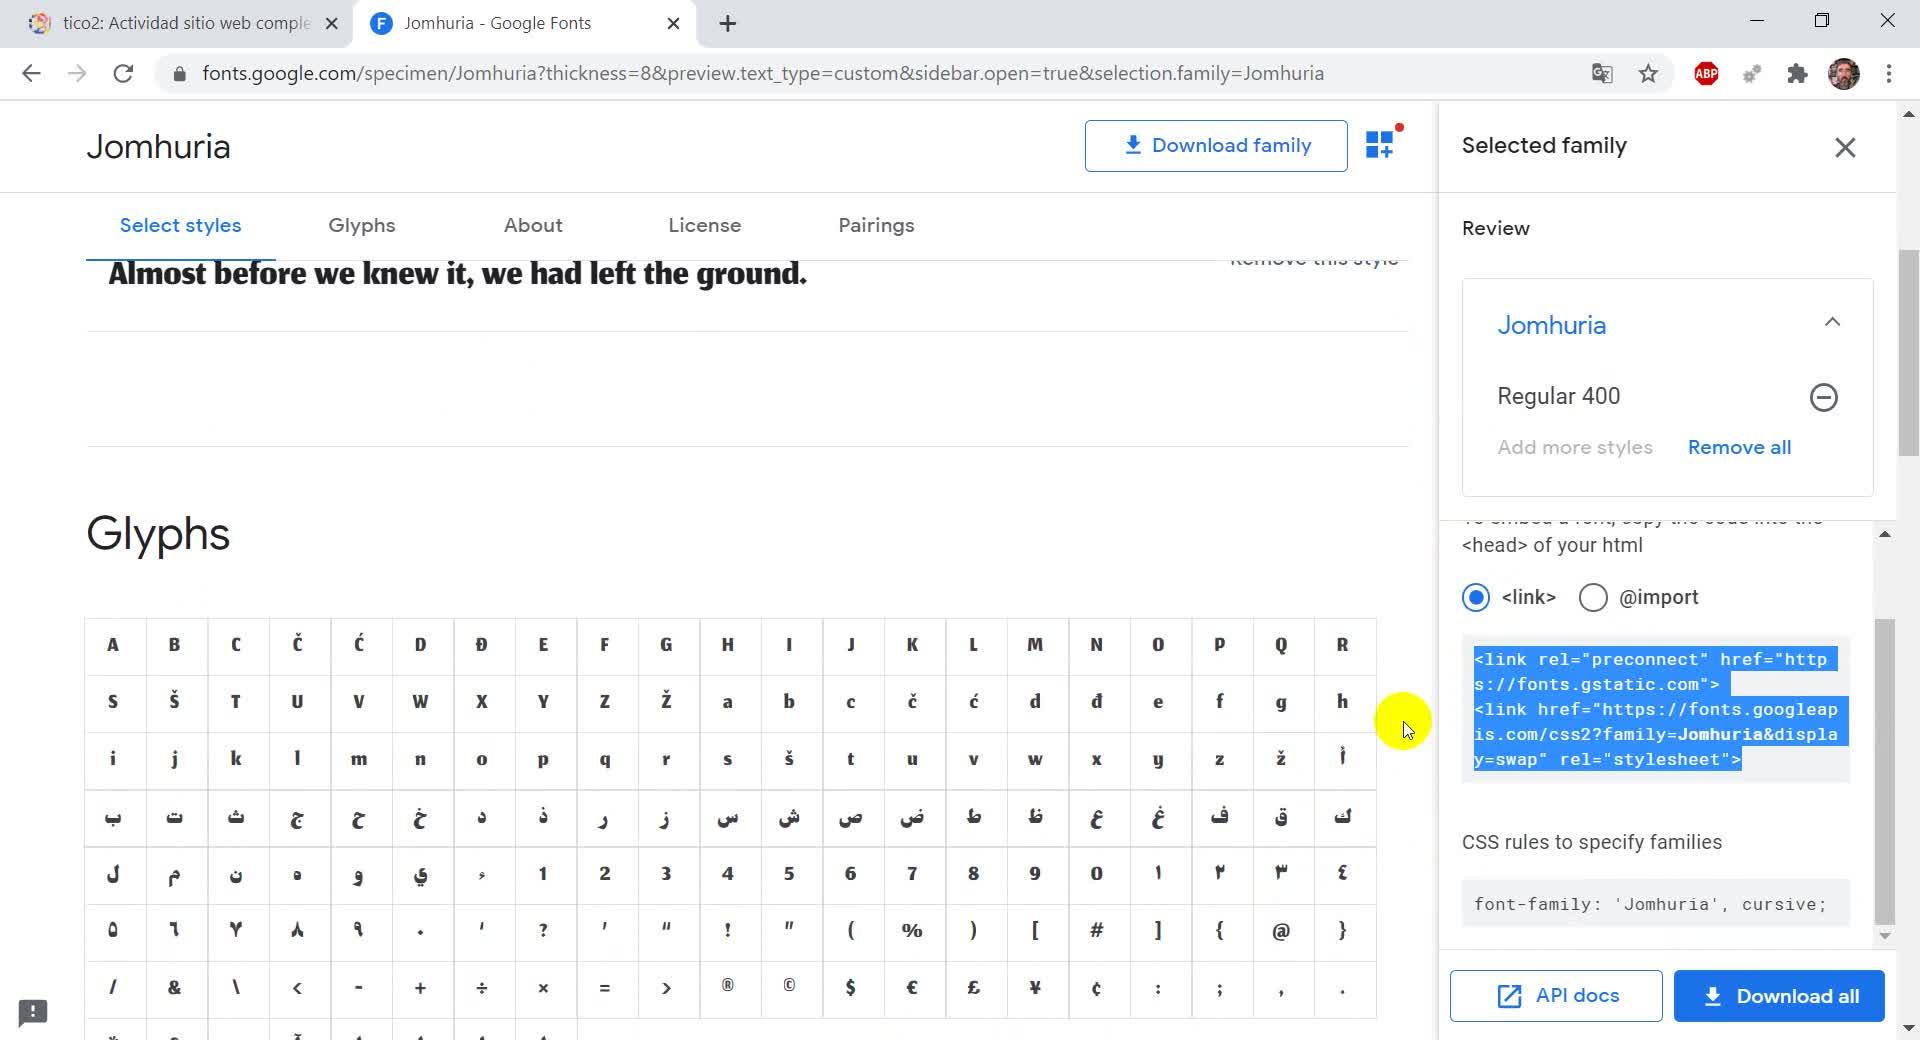Click the highlighted link embed code
Viewport: 1920px width, 1040px height.
click(x=1655, y=709)
